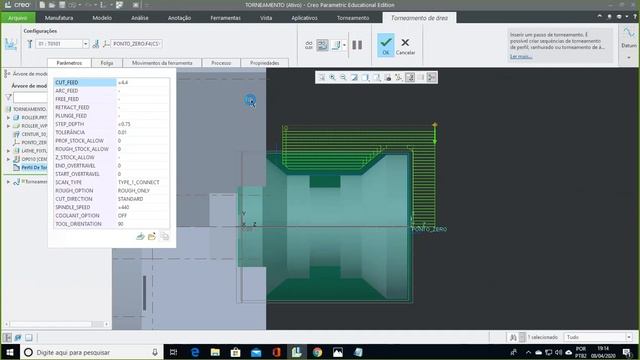Click the open file icon in quick access toolbar
The width and height of the screenshot is (640, 360).
coord(52,5)
